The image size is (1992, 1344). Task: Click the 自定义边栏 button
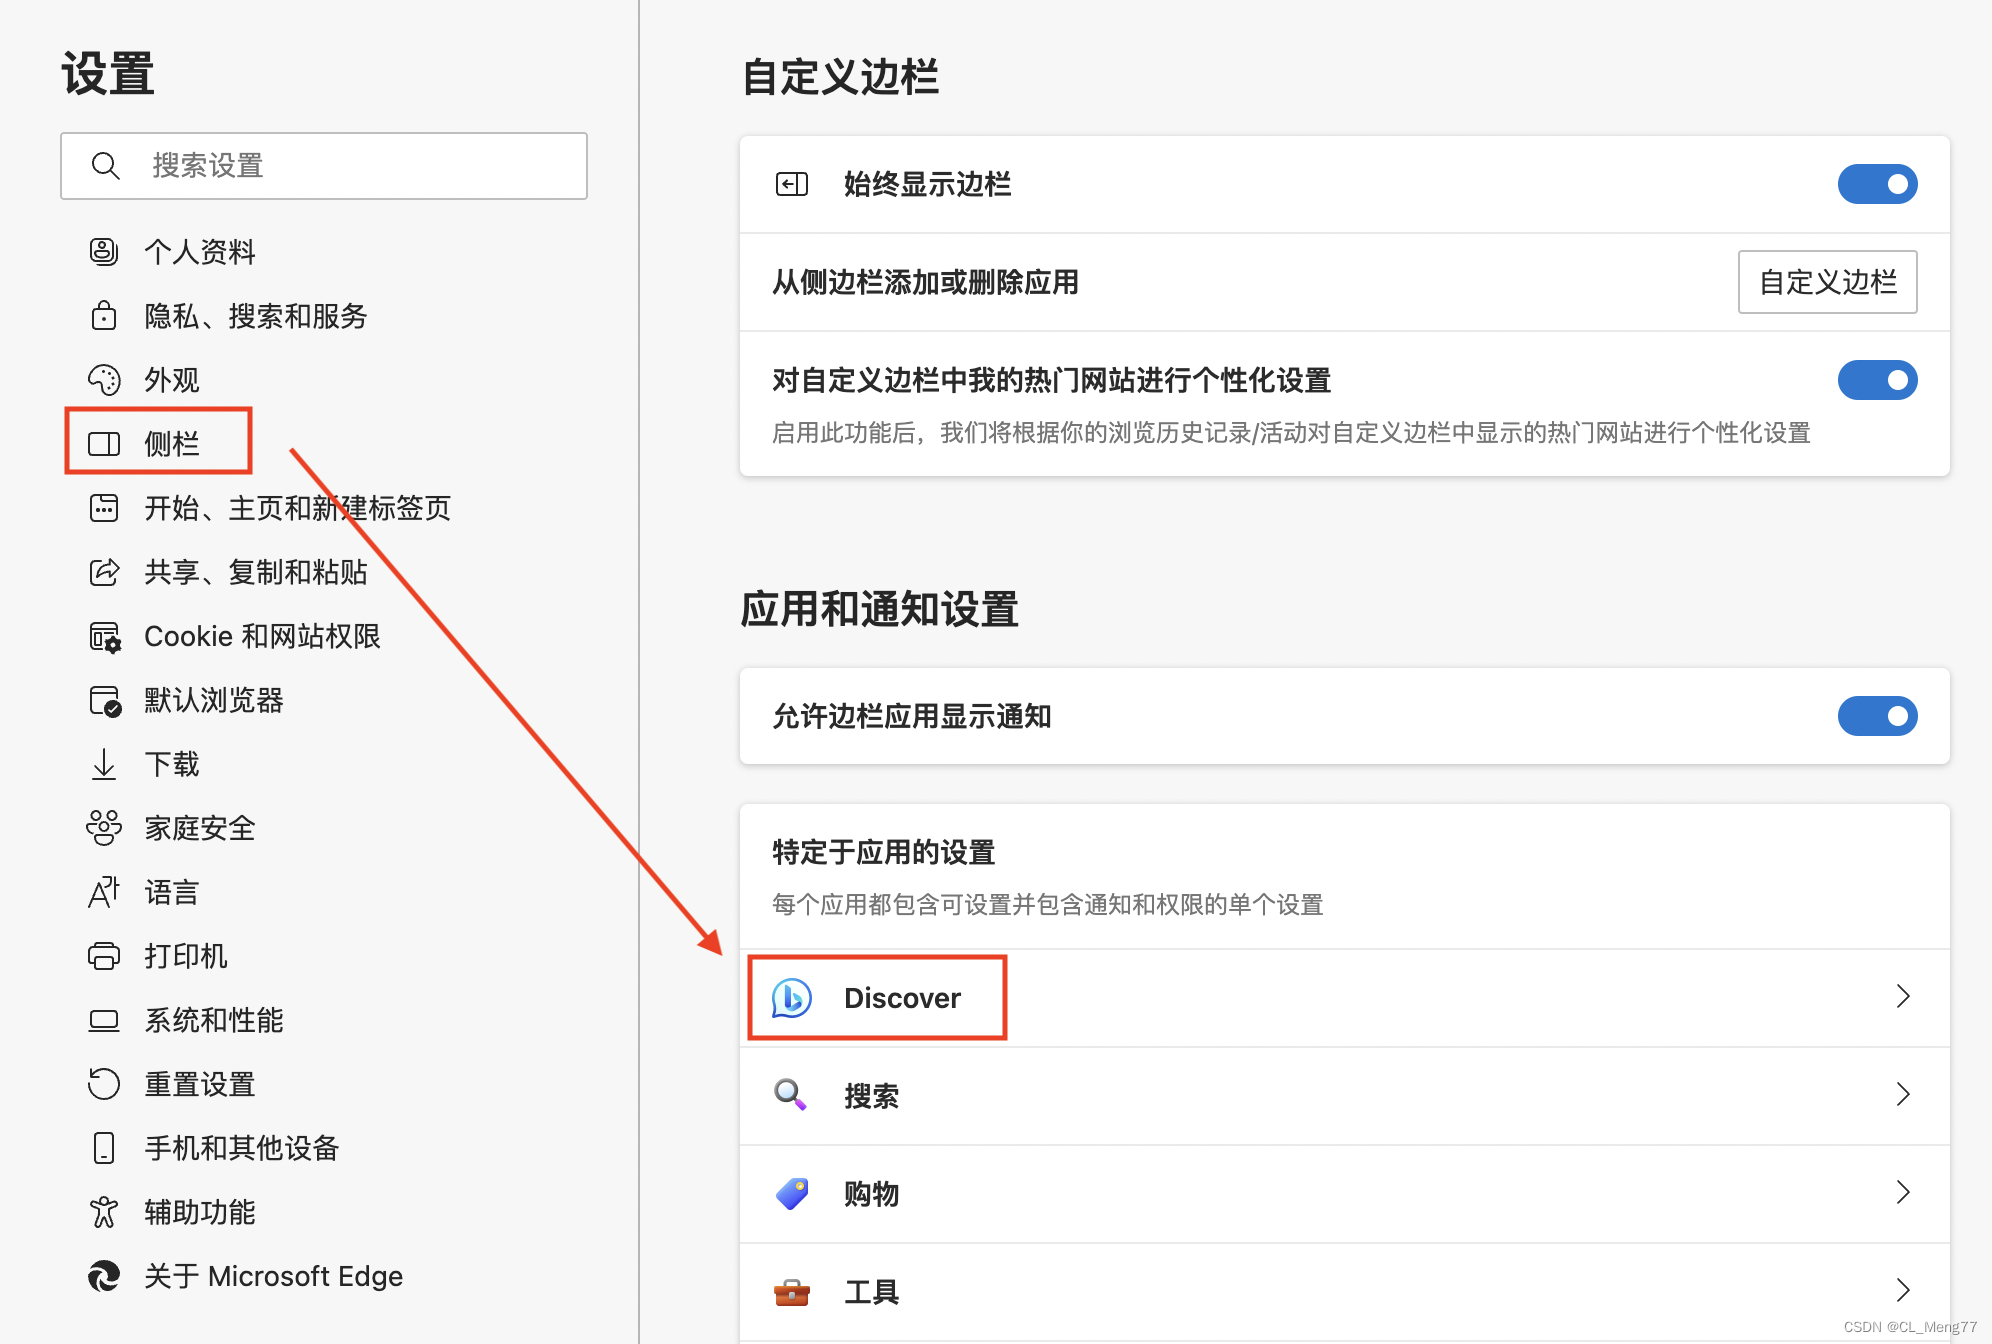[1828, 282]
